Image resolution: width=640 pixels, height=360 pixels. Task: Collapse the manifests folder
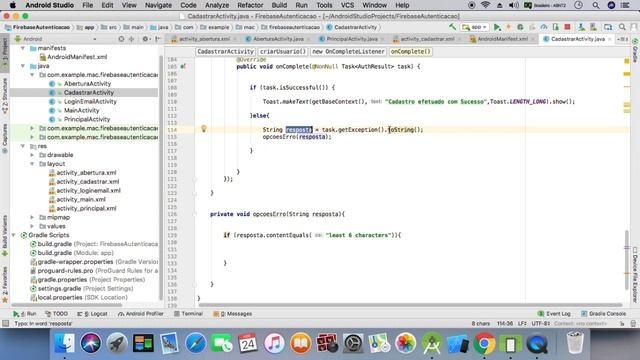pyautogui.click(x=23, y=48)
